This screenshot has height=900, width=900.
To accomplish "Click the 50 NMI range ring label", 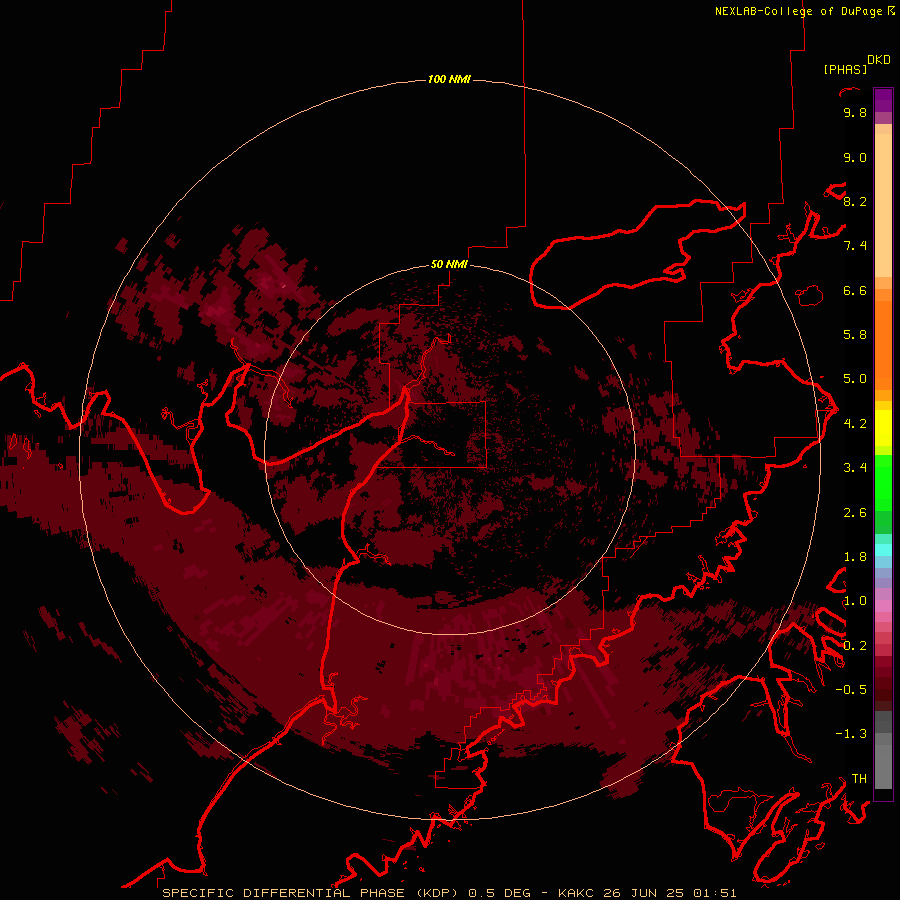I will (x=449, y=264).
